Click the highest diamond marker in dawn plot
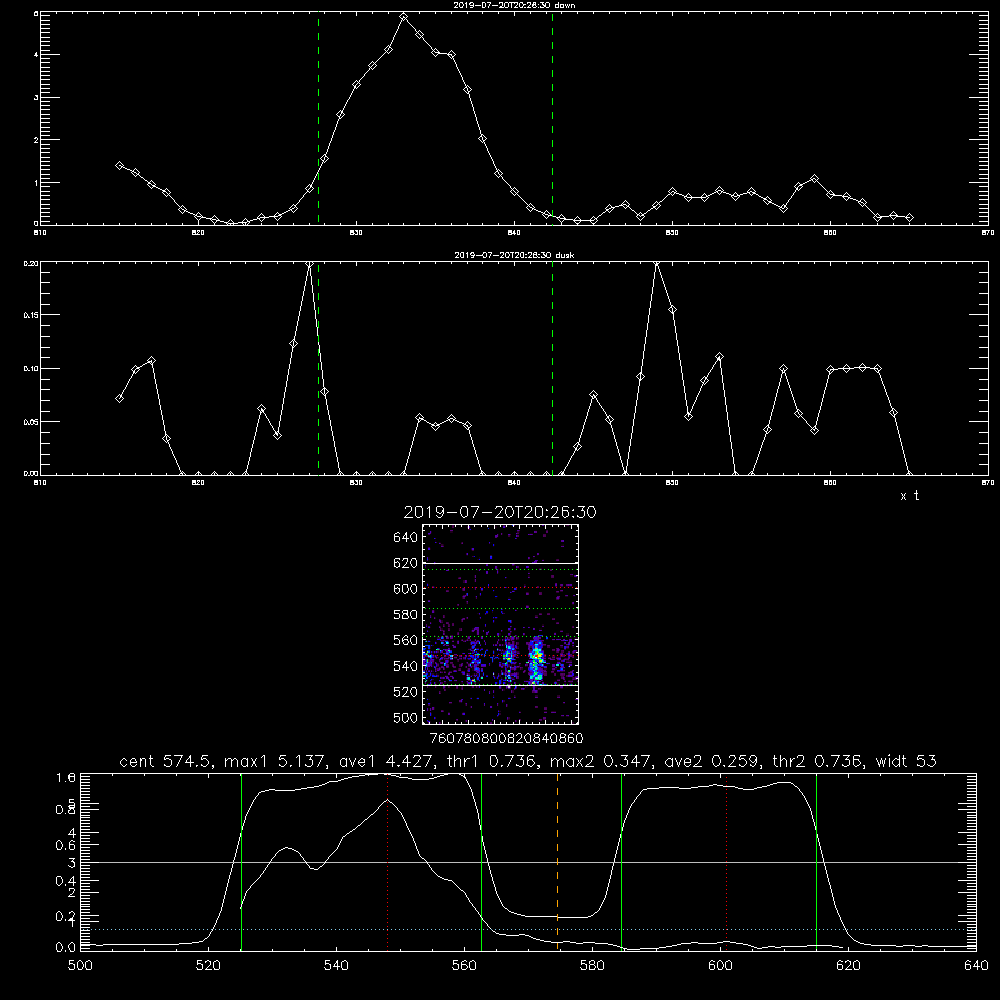The width and height of the screenshot is (1000, 1000). click(x=403, y=17)
